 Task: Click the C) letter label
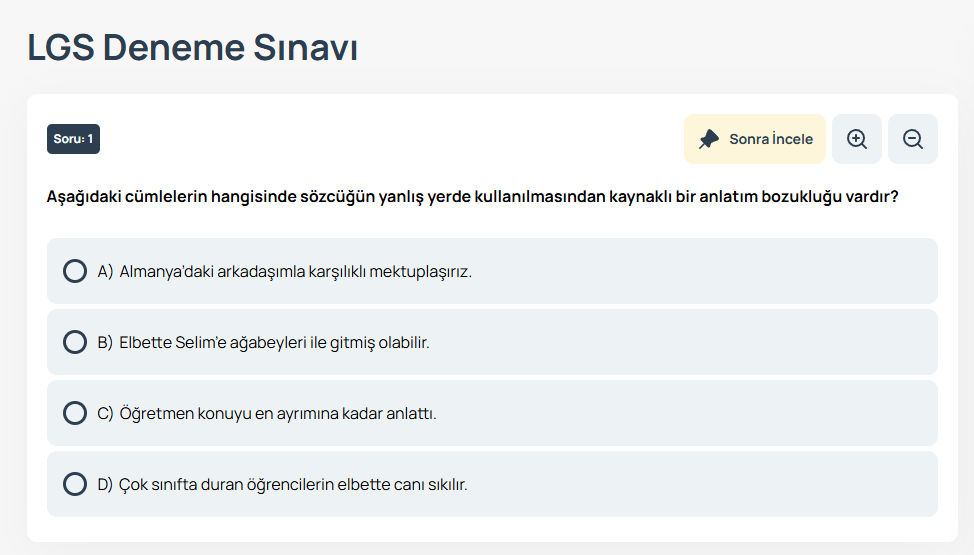(105, 413)
